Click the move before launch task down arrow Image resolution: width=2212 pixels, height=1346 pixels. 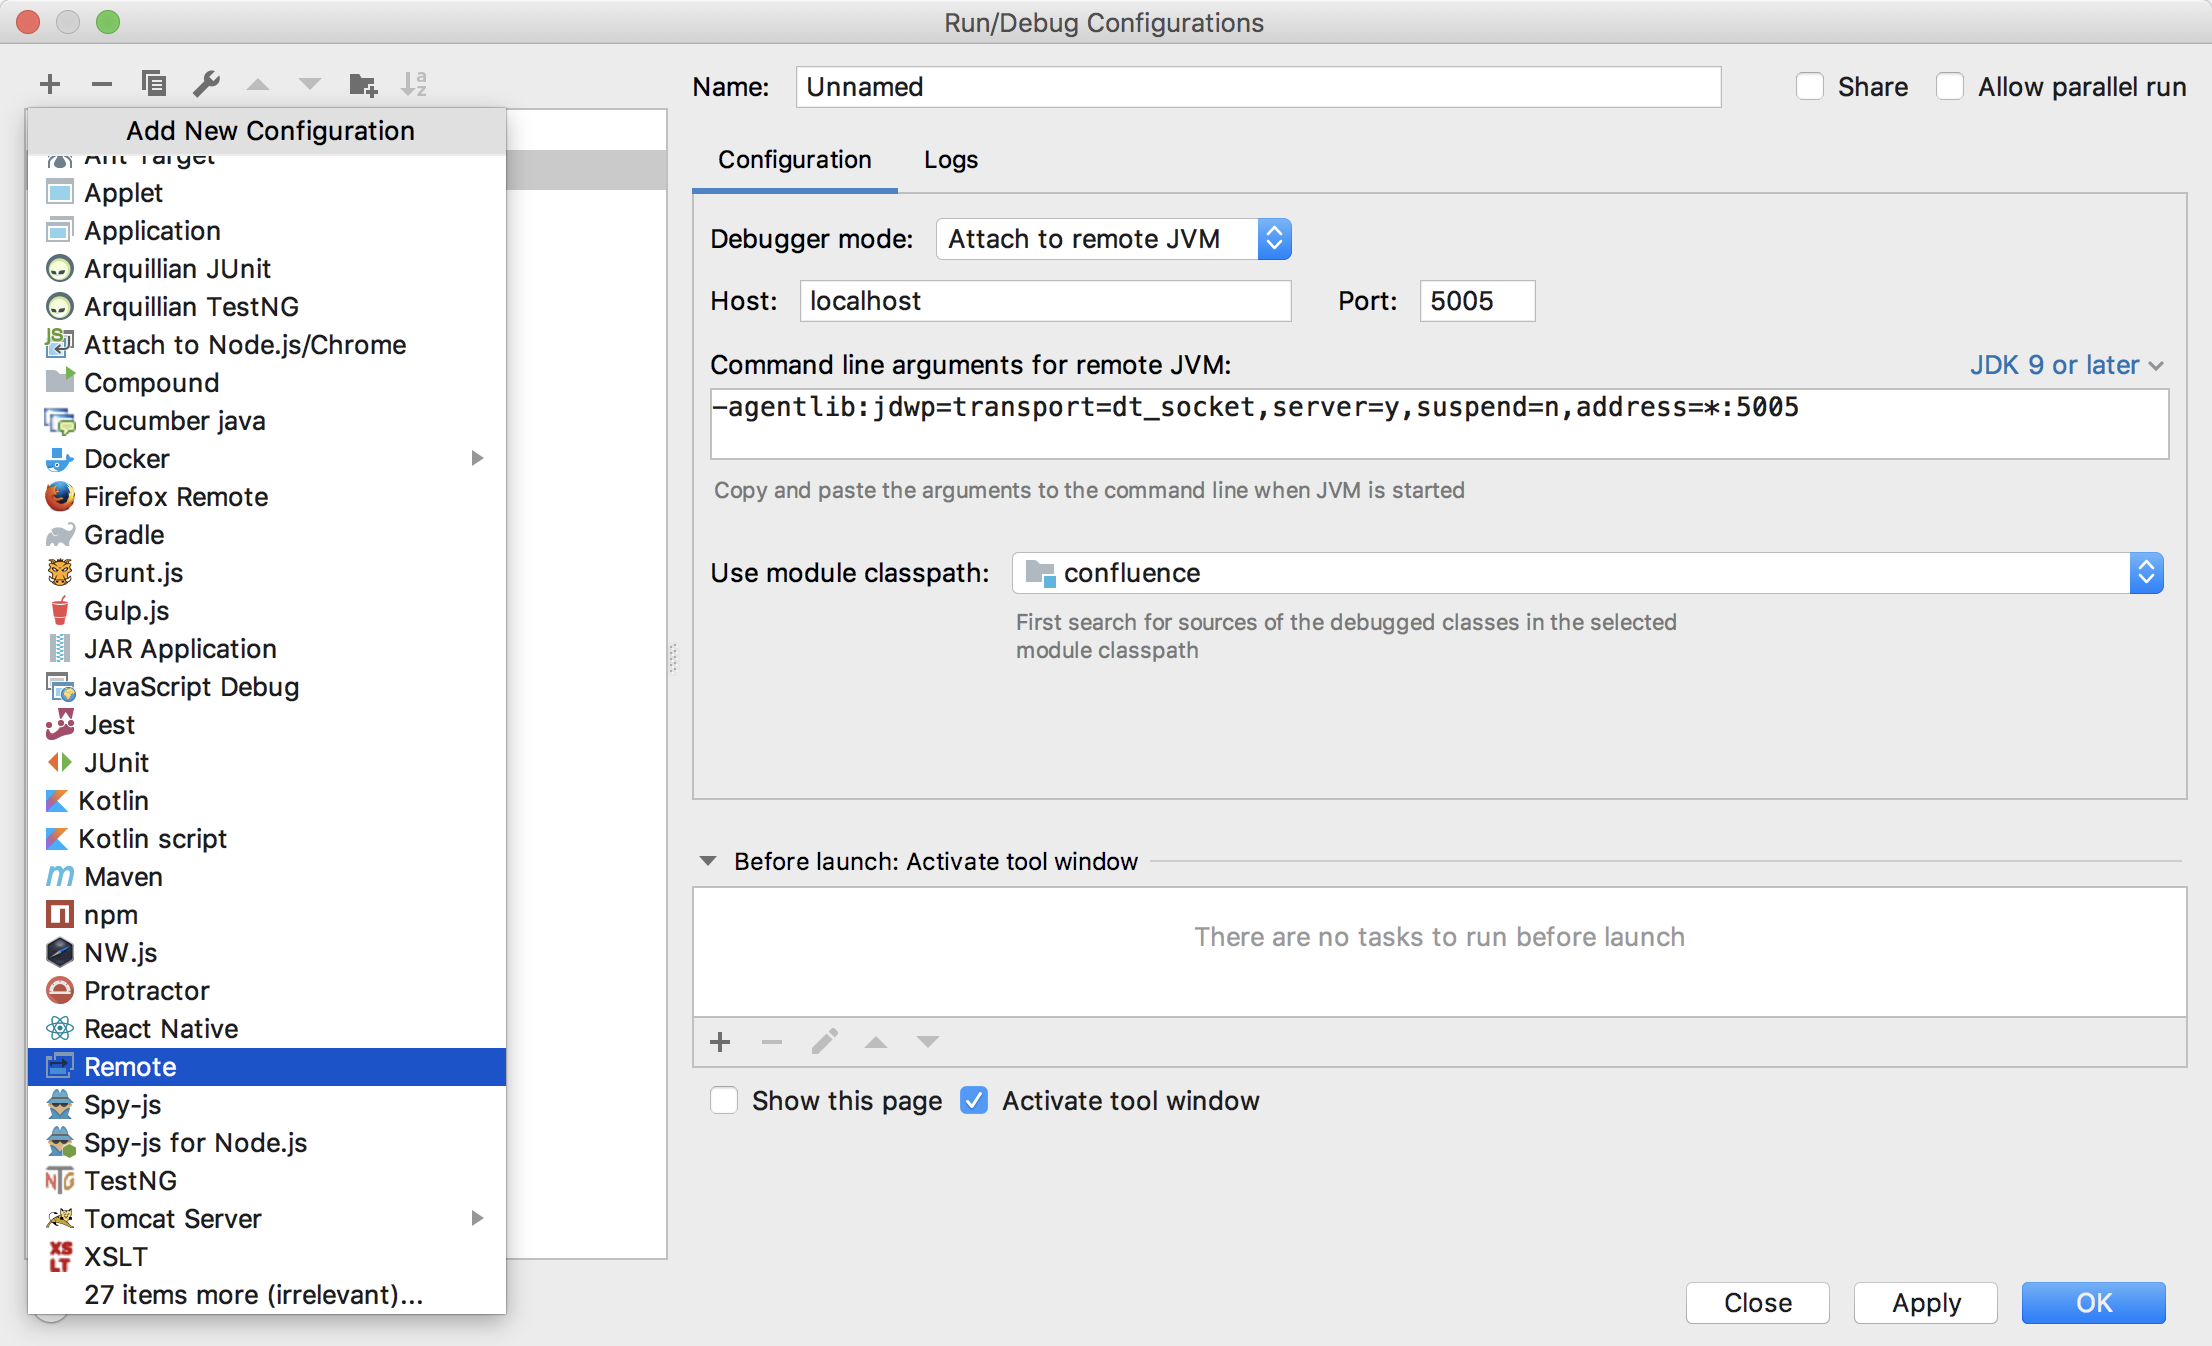tap(928, 1042)
